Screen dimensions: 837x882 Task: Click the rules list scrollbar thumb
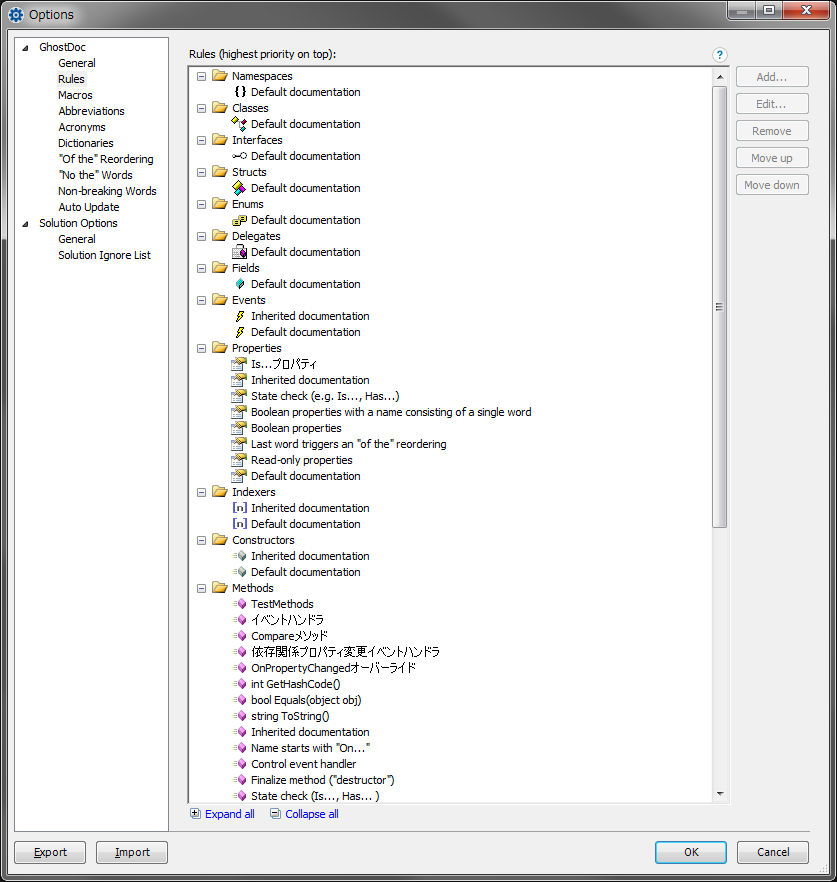click(719, 307)
